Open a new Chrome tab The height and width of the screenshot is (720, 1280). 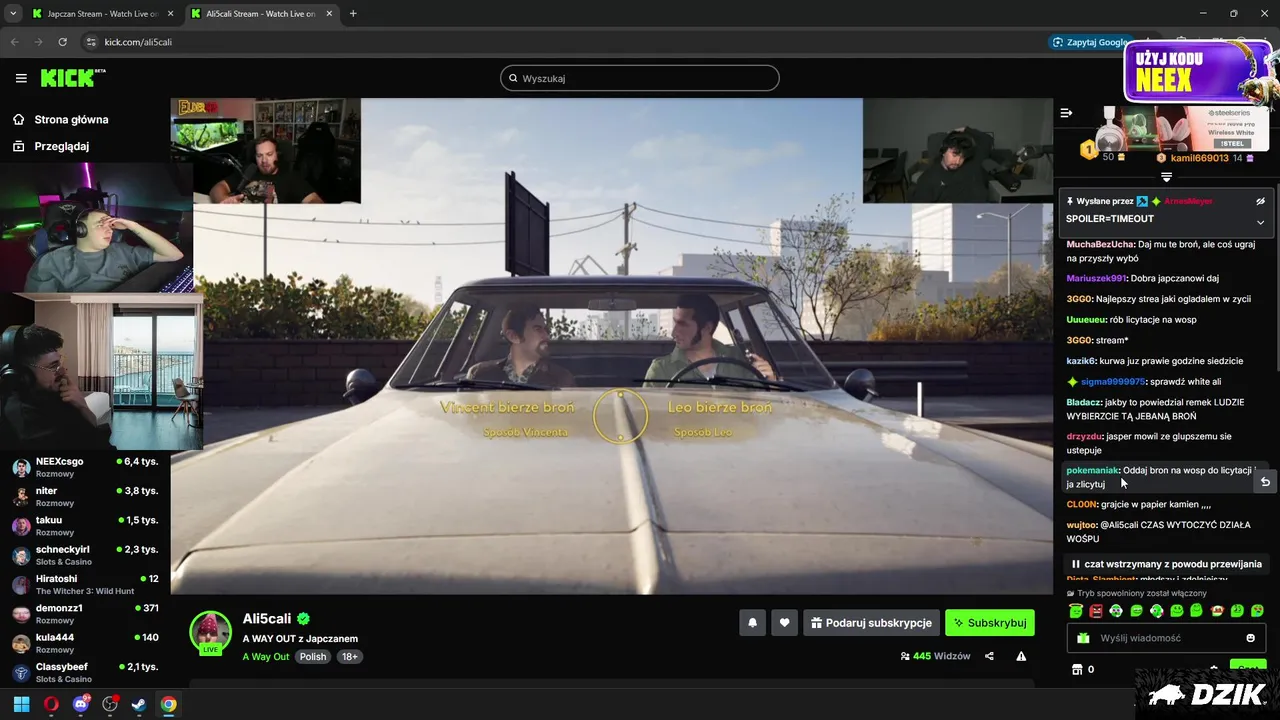pos(353,13)
